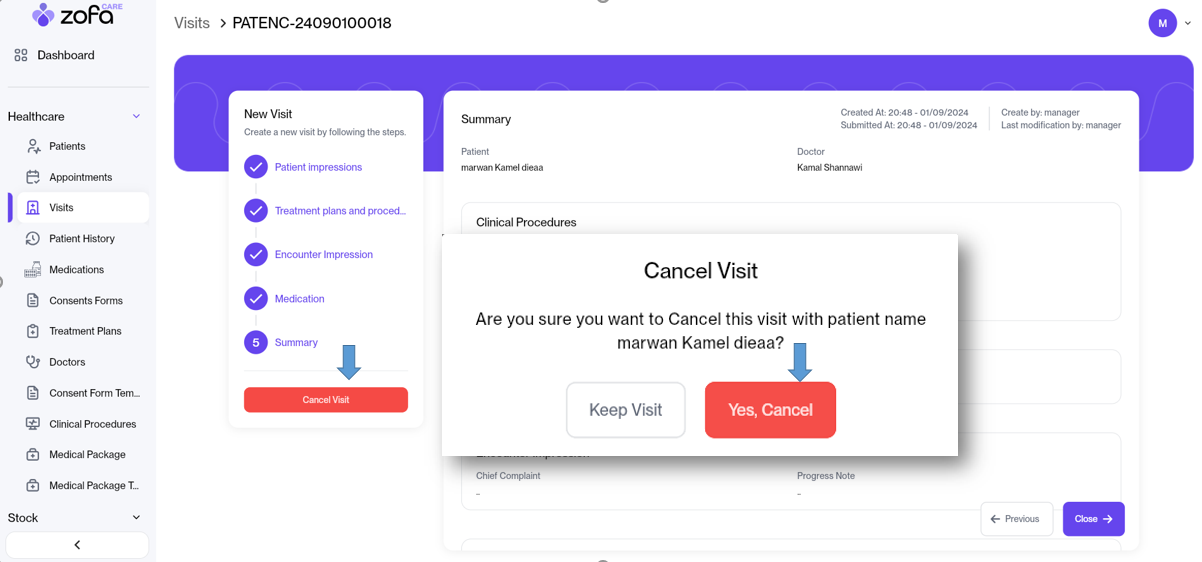The height and width of the screenshot is (562, 1202).
Task: Click the Appointments calendar icon
Action: click(33, 177)
